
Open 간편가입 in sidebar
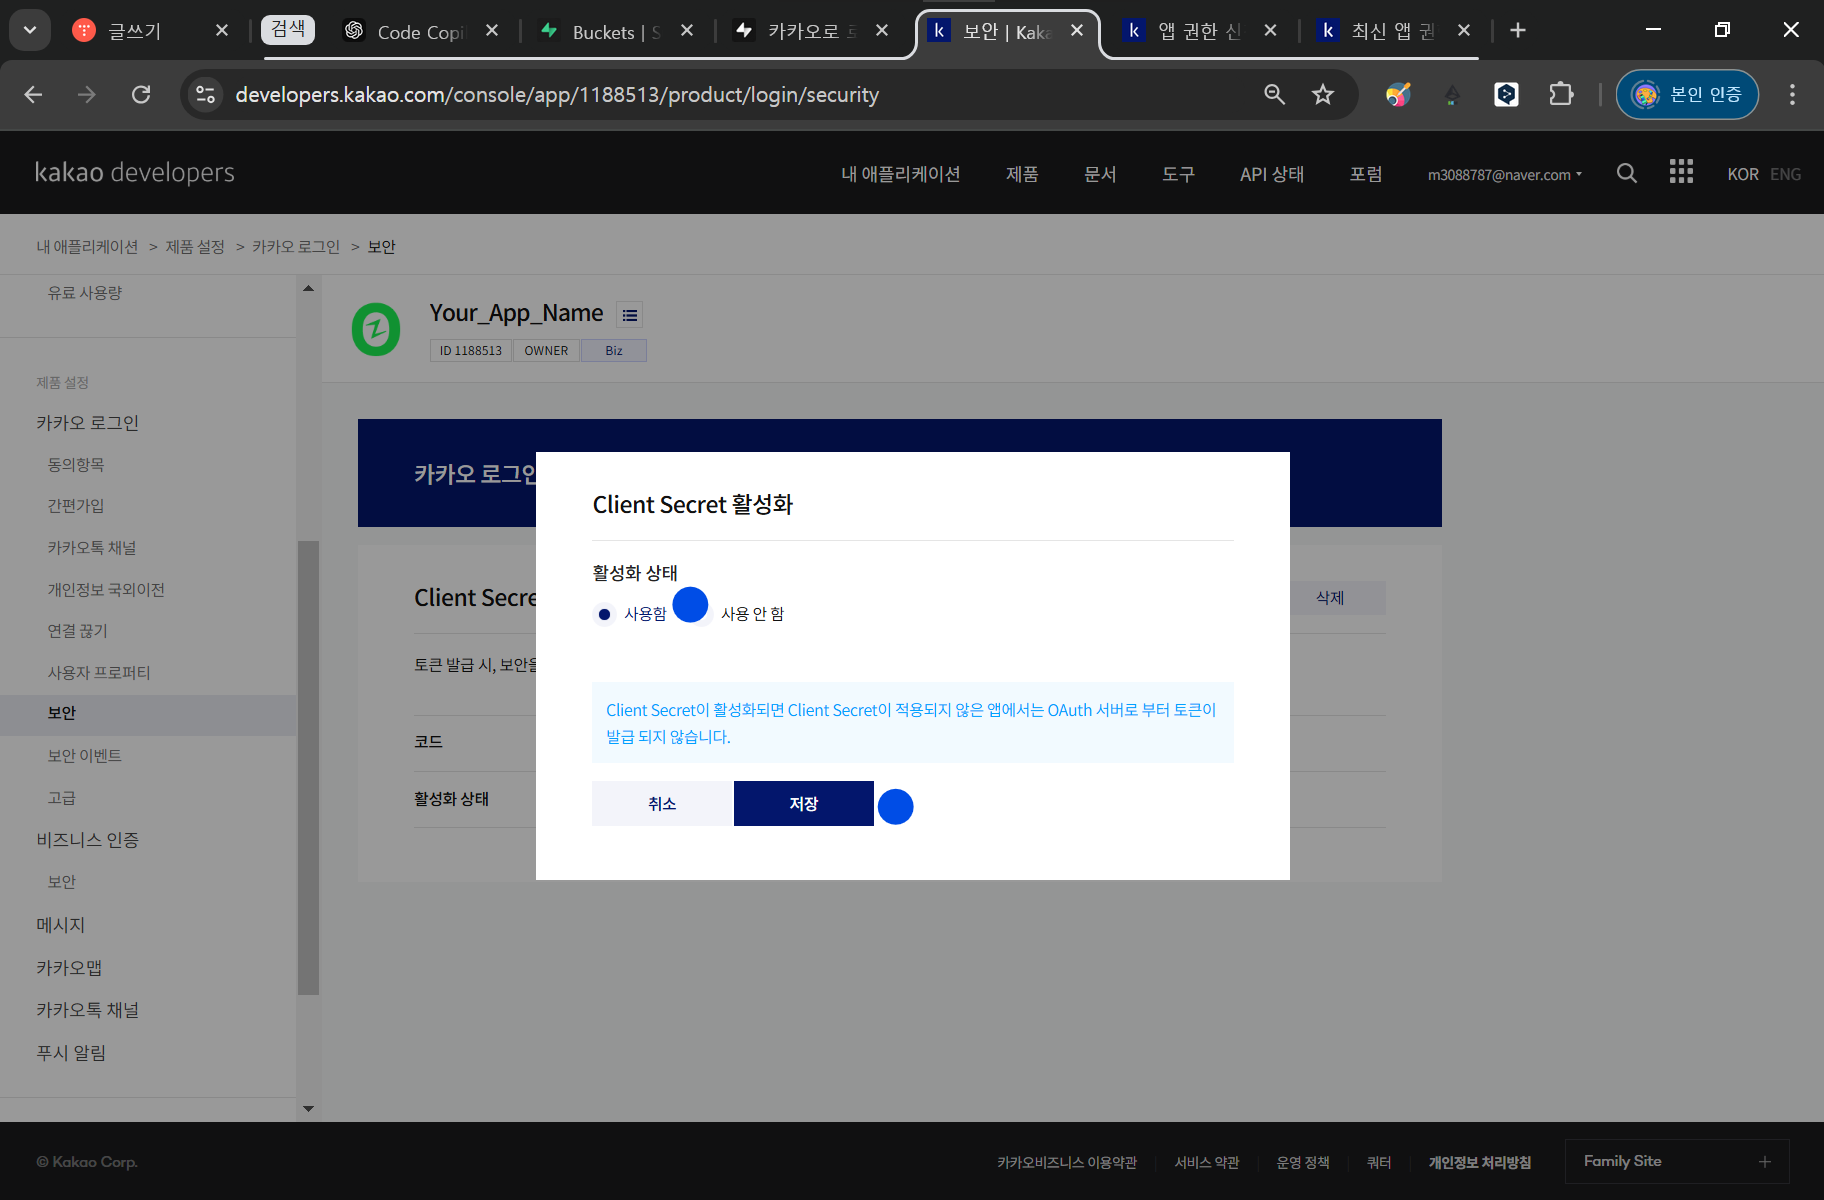pyautogui.click(x=76, y=506)
